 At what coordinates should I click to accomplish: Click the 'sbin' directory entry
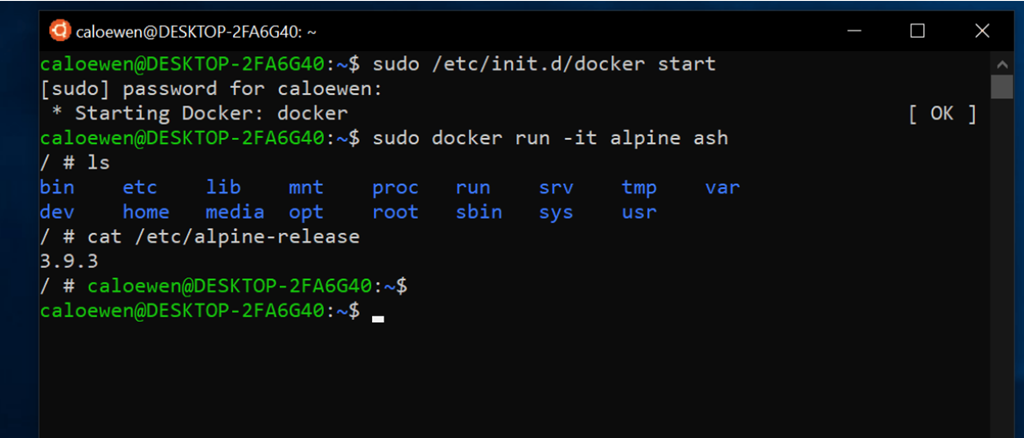coord(479,212)
